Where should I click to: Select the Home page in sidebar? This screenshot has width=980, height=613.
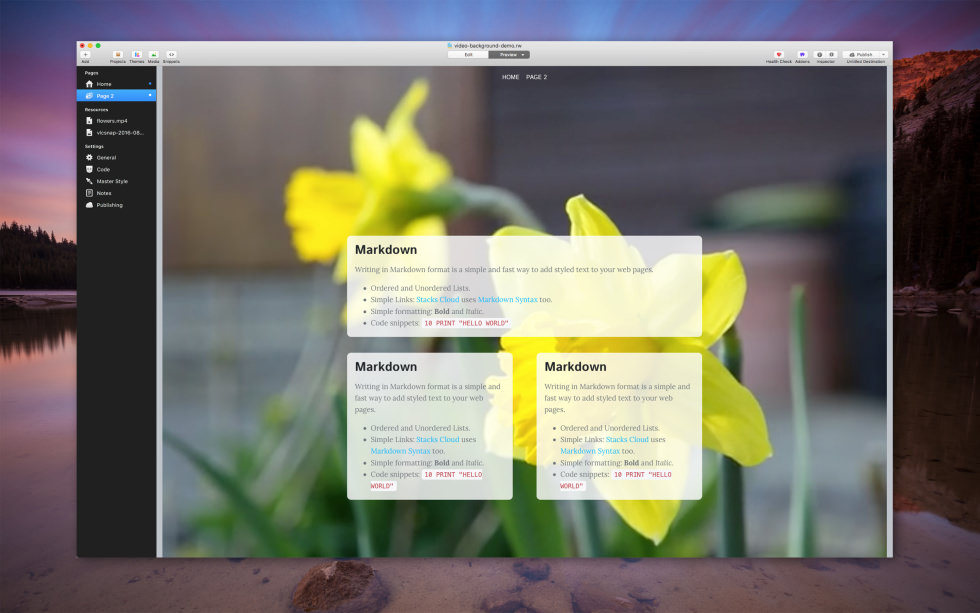(116, 84)
